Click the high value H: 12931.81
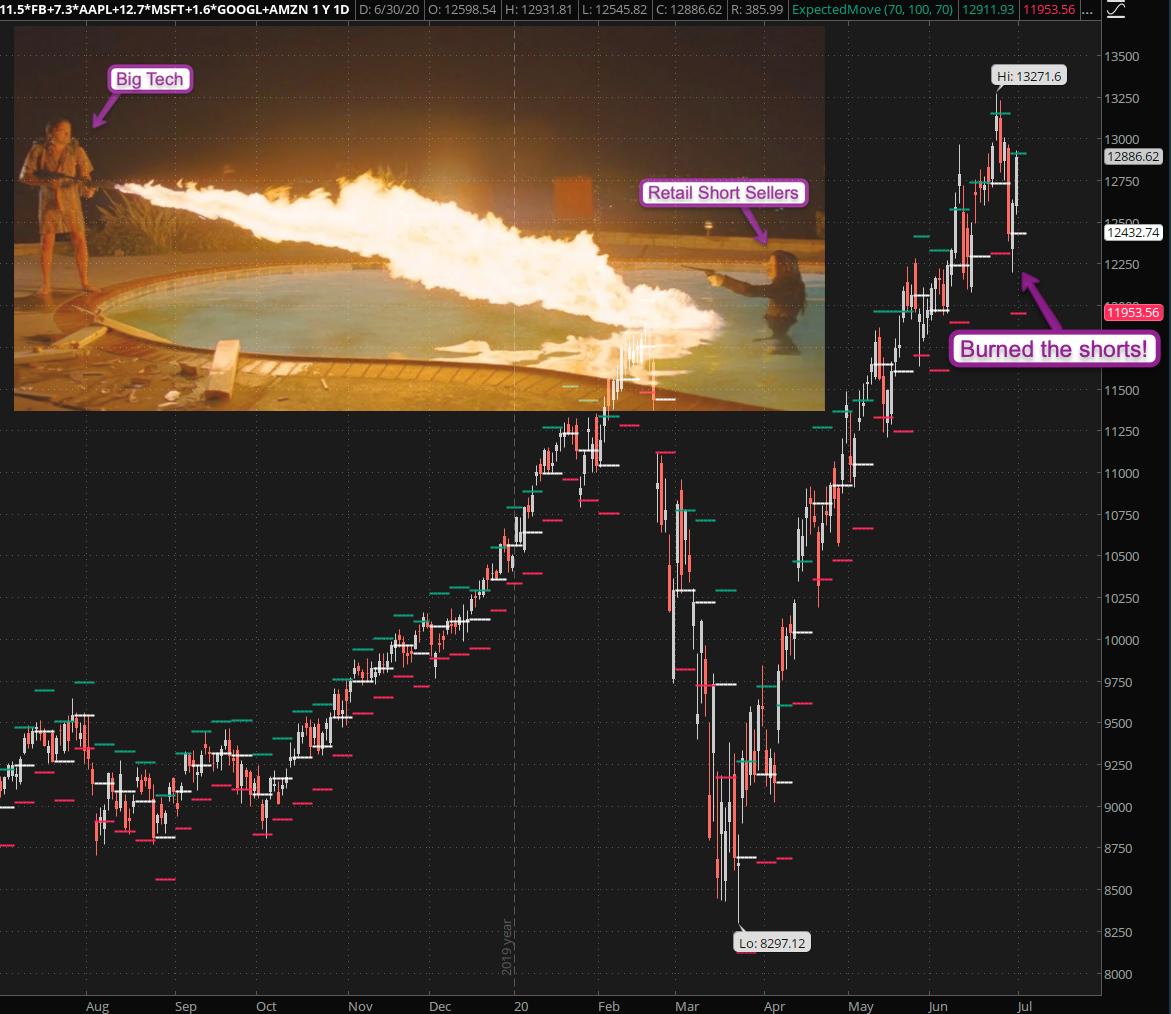Viewport: 1171px width, 1014px height. (x=539, y=10)
